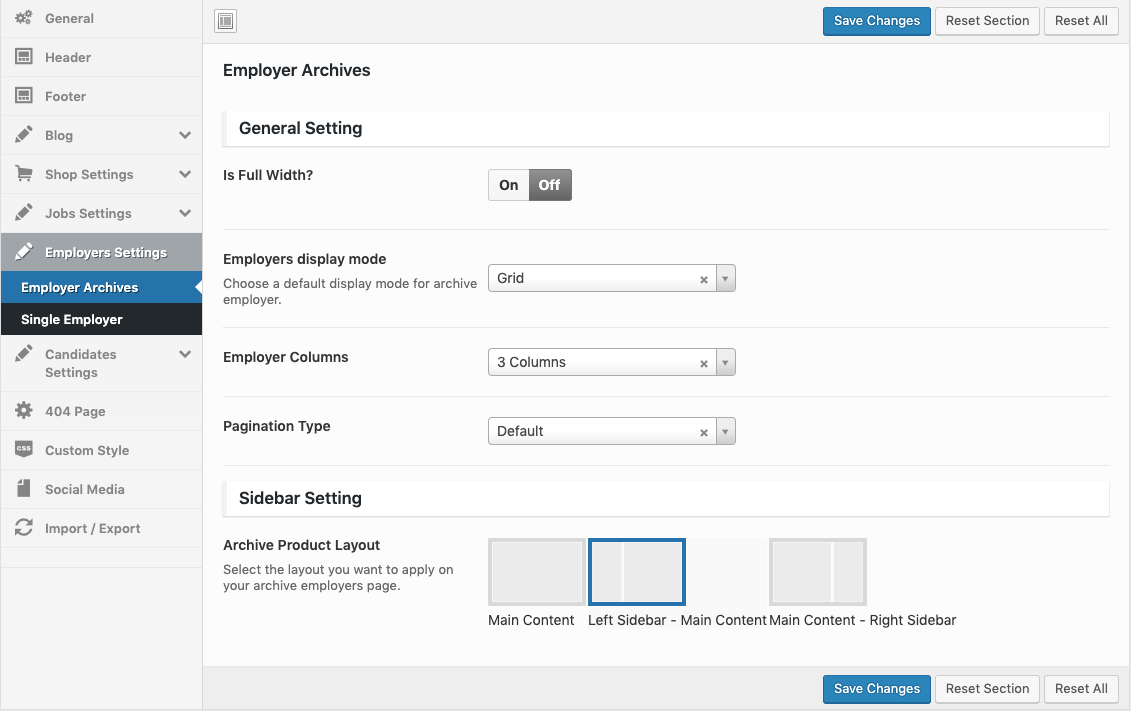
Task: Click the General gears icon in sidebar
Action: tap(24, 18)
